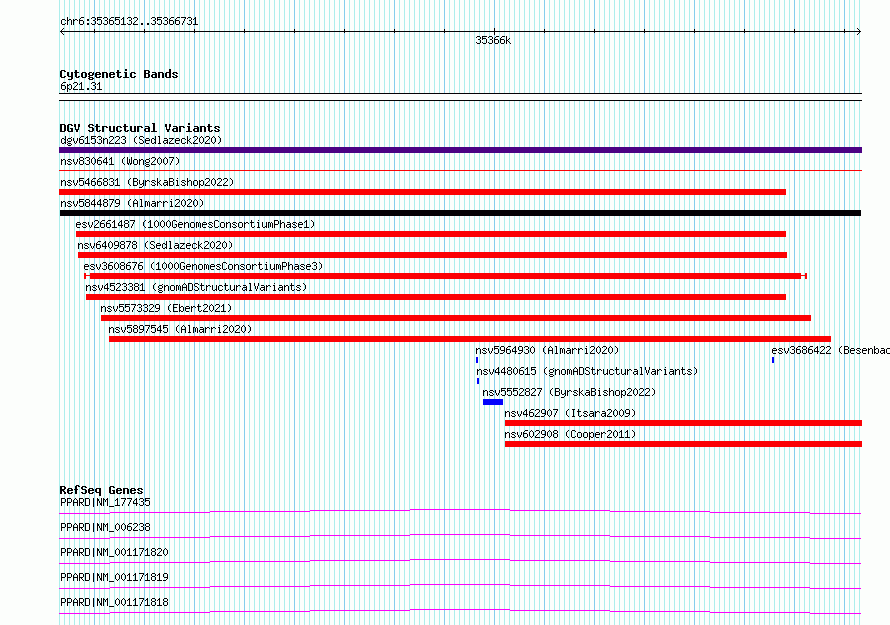
Task: Click the left arrow of the ruler
Action: click(x=62, y=32)
